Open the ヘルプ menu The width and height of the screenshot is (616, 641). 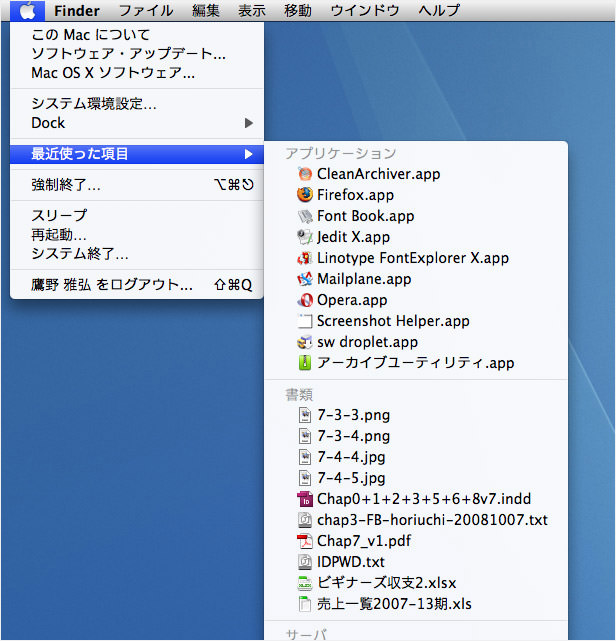pos(439,11)
